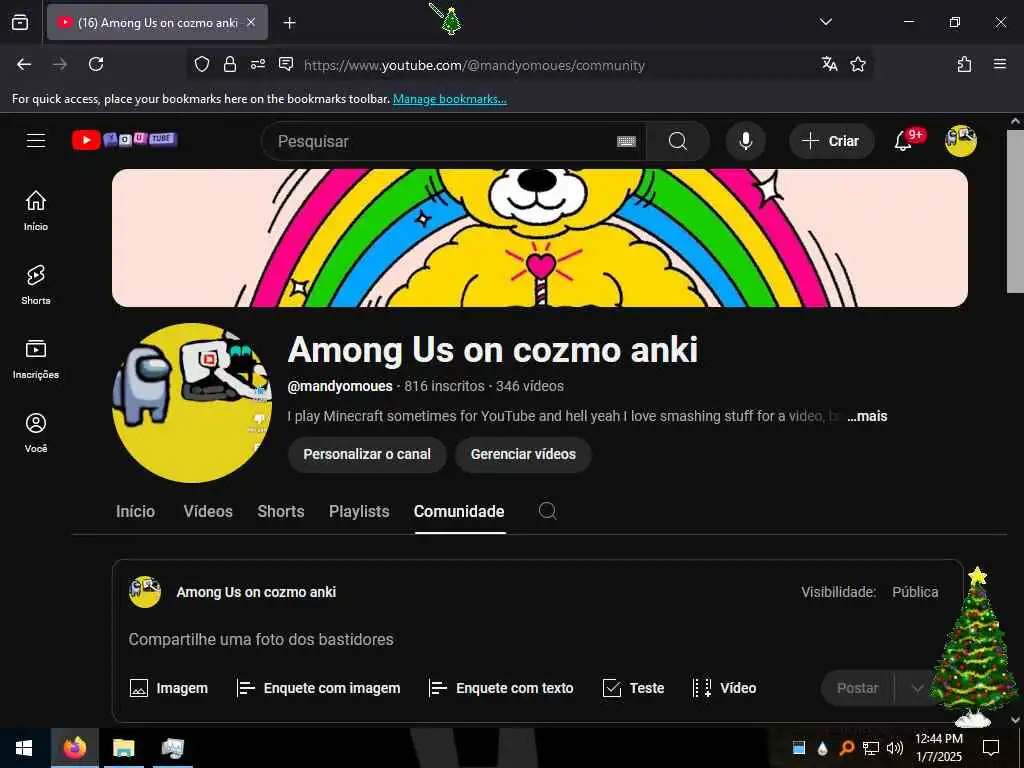1024x768 pixels.
Task: Open site permissions icon in address bar
Action: [258, 64]
